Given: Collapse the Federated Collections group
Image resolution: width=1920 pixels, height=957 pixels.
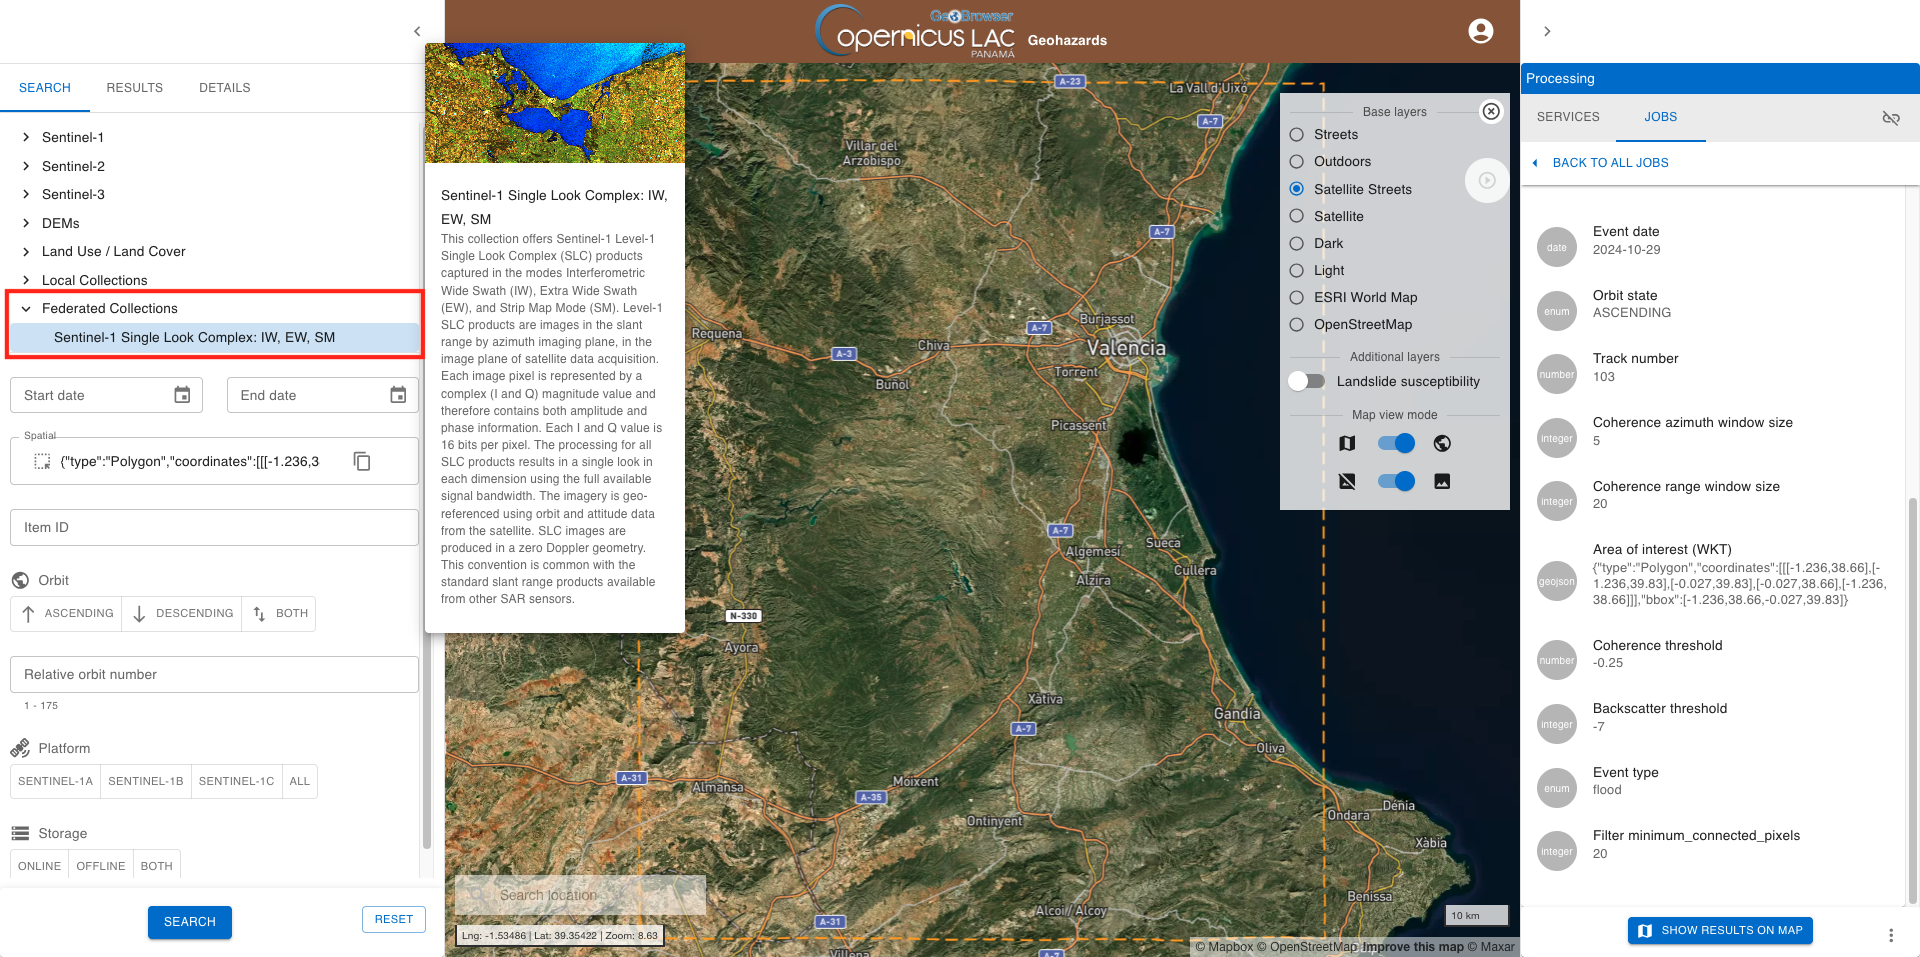Looking at the screenshot, I should coord(26,308).
